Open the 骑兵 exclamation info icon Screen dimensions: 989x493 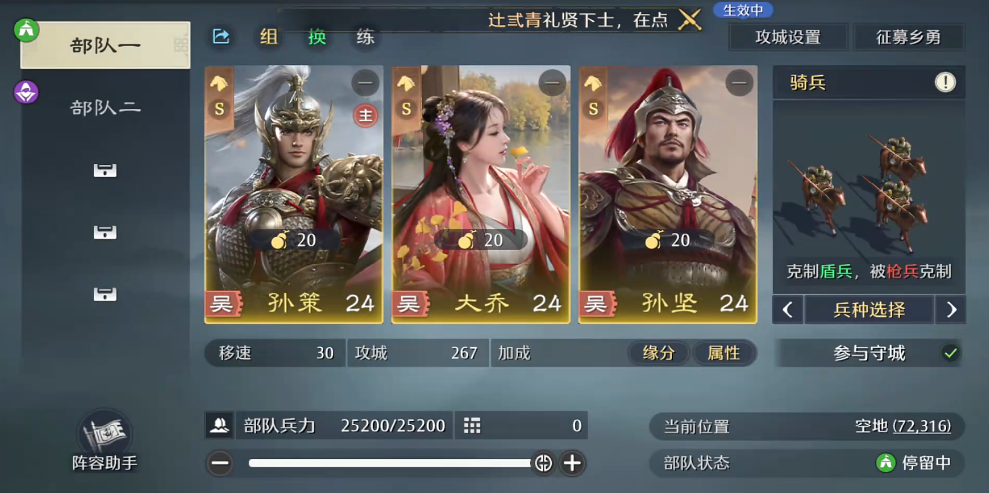[945, 82]
